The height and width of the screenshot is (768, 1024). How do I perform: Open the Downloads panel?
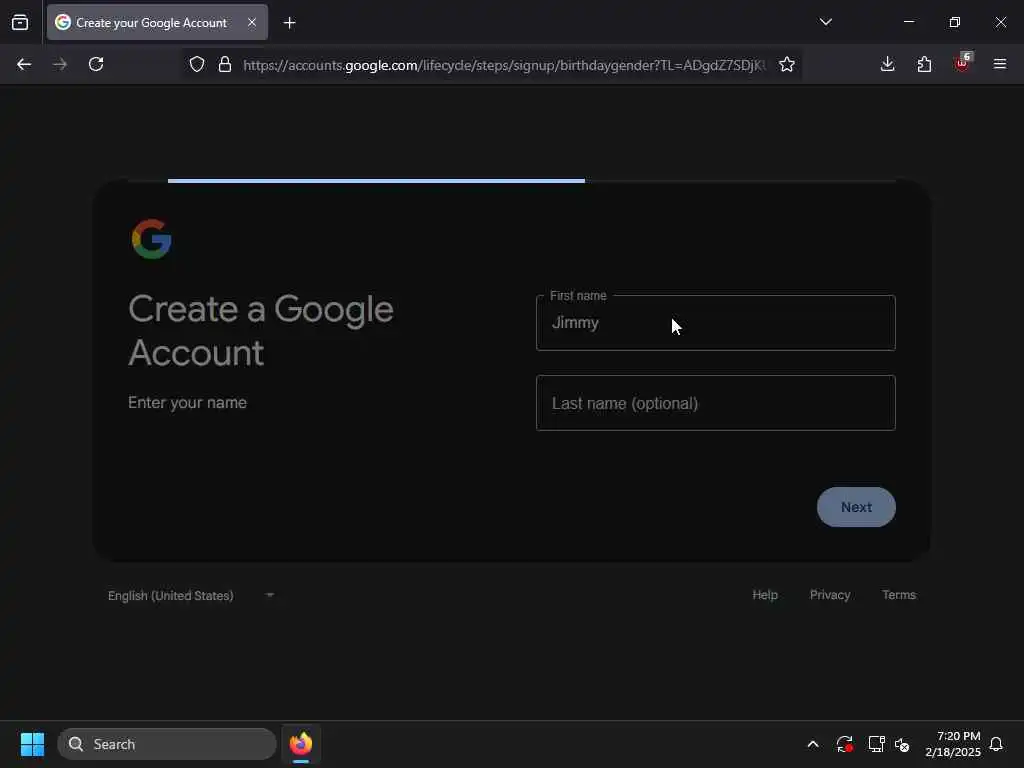pyautogui.click(x=887, y=64)
